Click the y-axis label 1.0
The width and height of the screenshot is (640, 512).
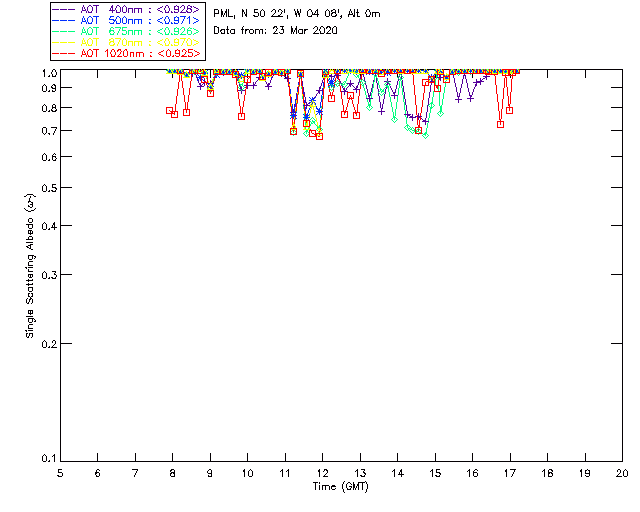click(49, 73)
